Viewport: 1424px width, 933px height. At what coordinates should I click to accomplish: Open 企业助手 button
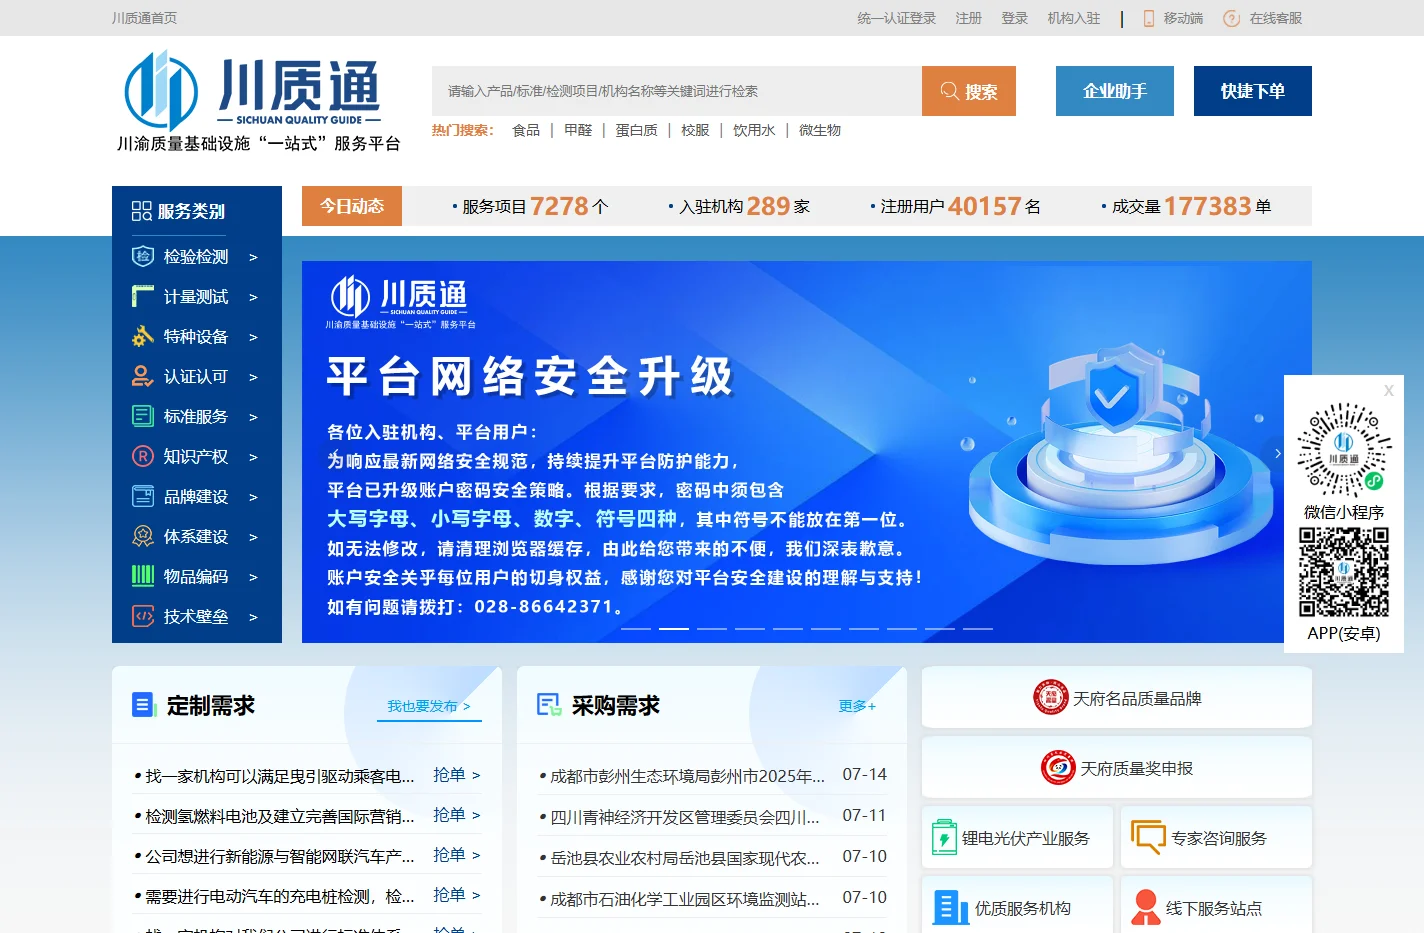1115,91
